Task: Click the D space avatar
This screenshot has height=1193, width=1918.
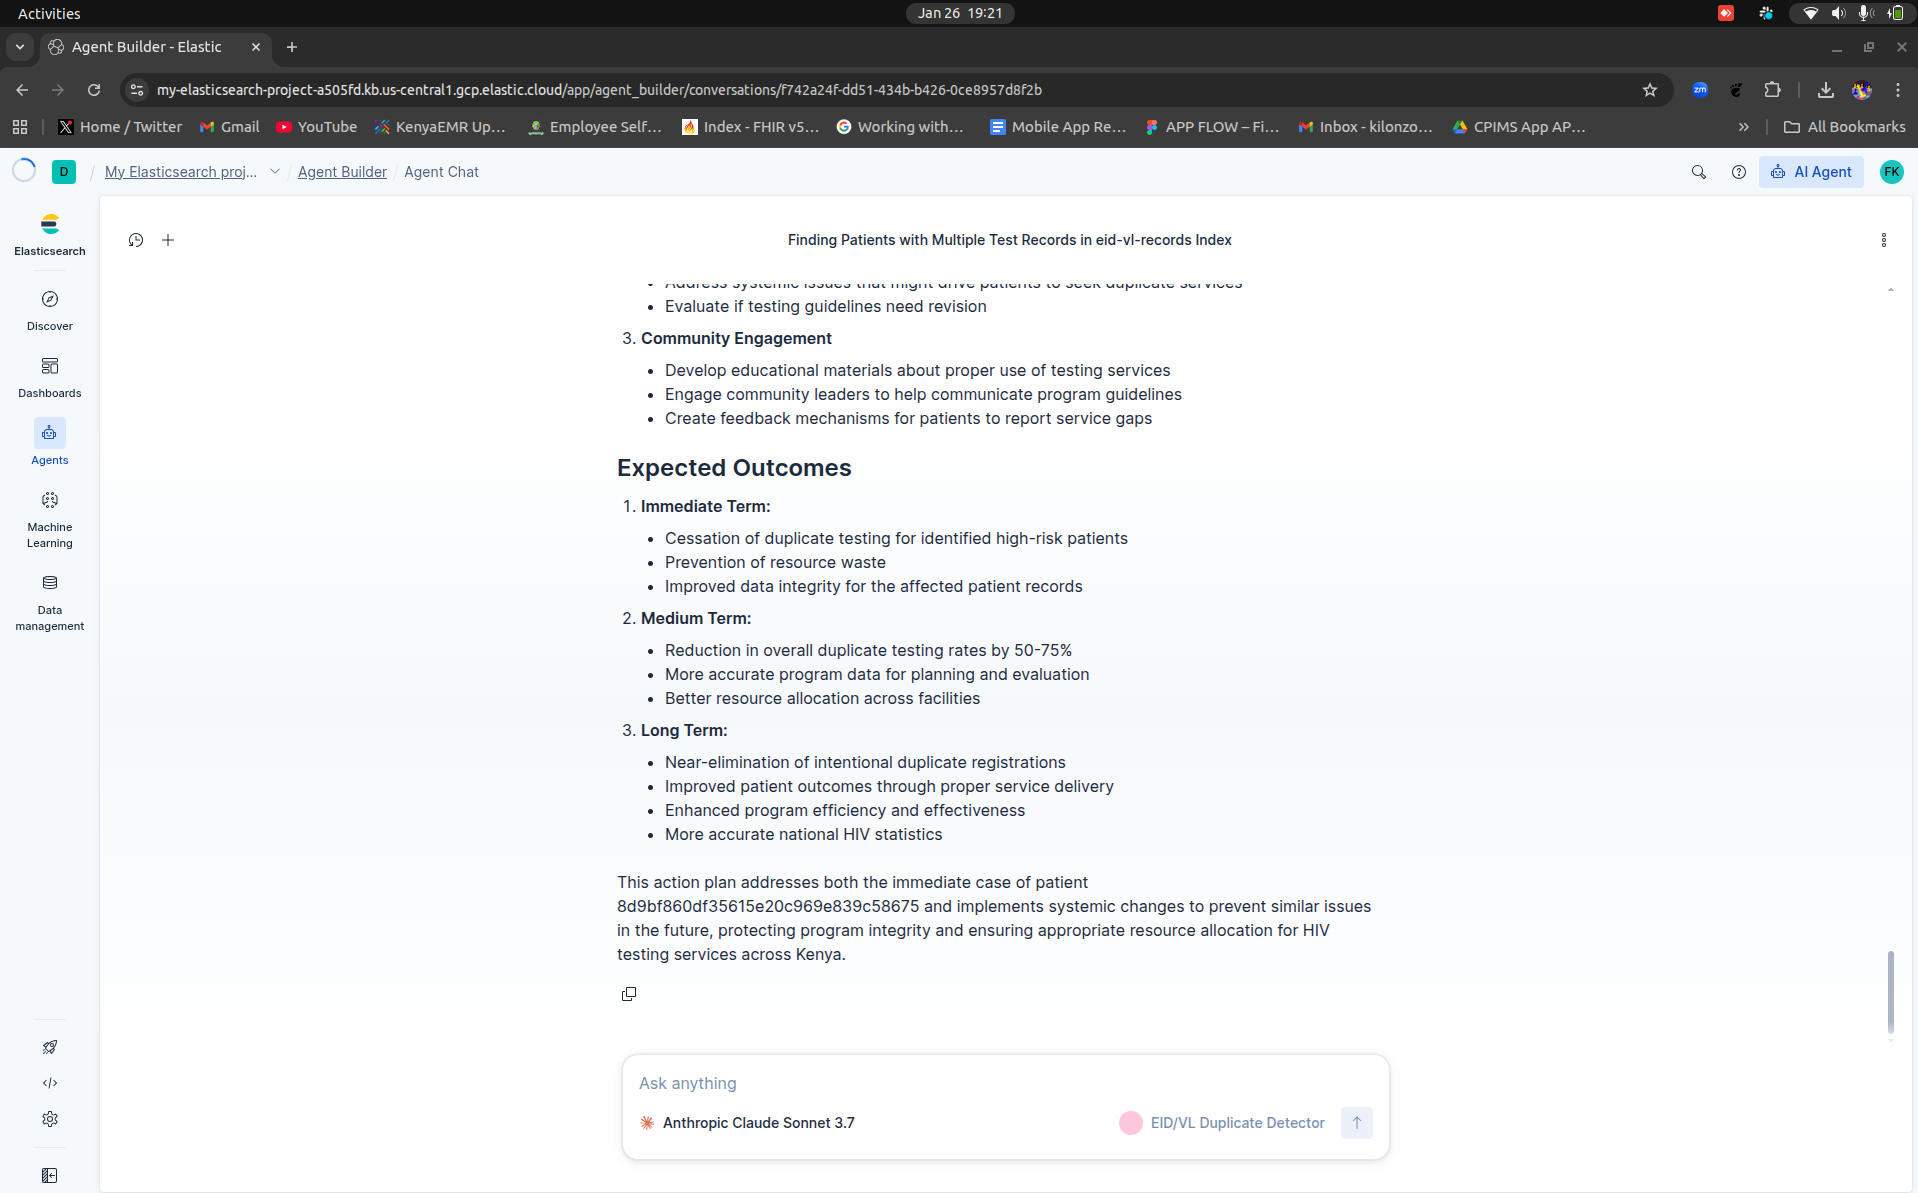Action: (x=64, y=172)
